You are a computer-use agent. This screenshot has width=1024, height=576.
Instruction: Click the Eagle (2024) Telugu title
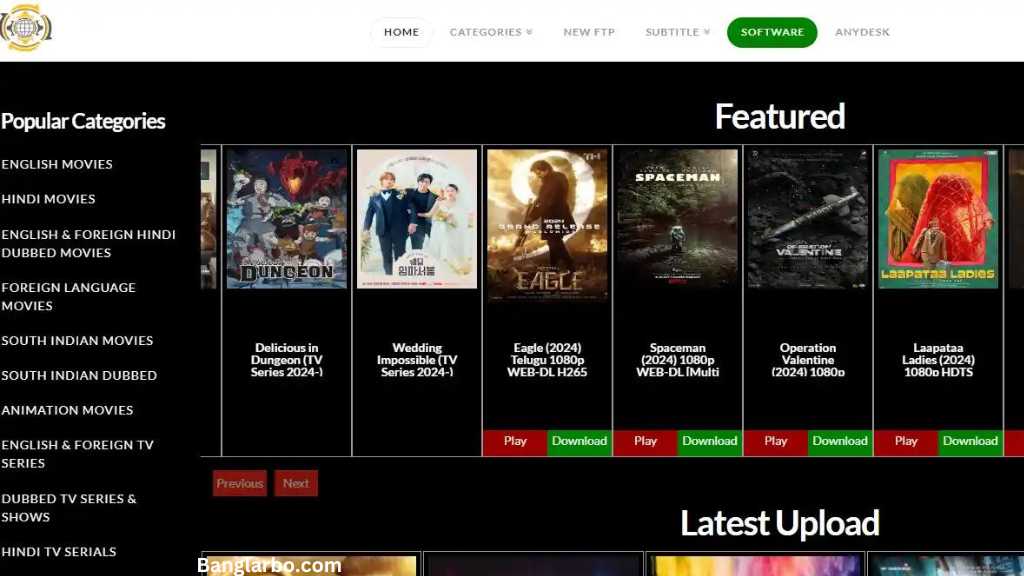[547, 360]
